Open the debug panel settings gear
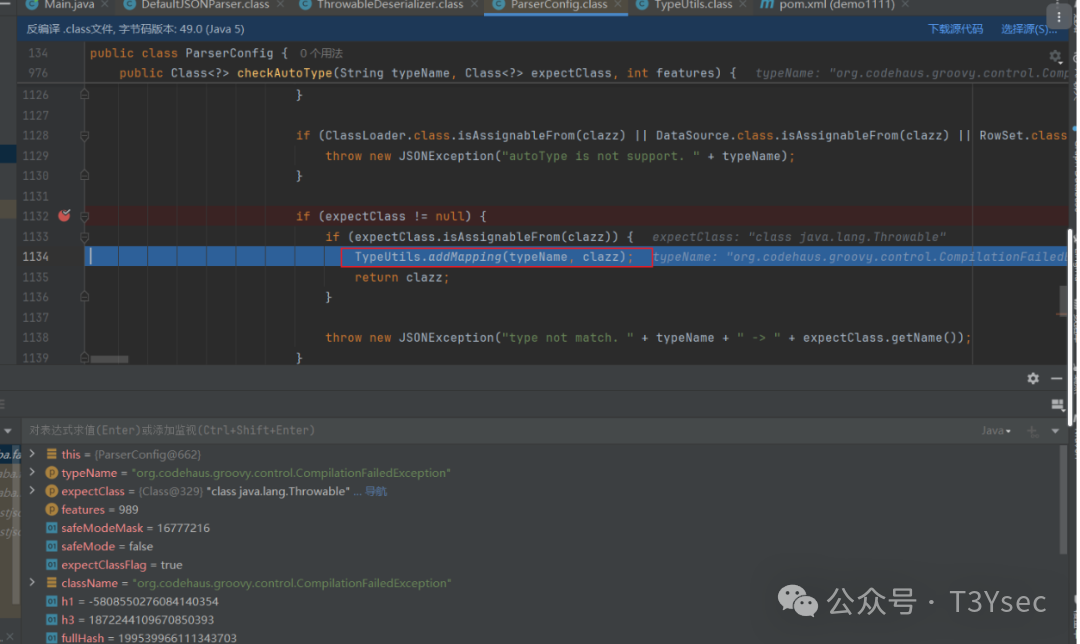 click(1033, 378)
